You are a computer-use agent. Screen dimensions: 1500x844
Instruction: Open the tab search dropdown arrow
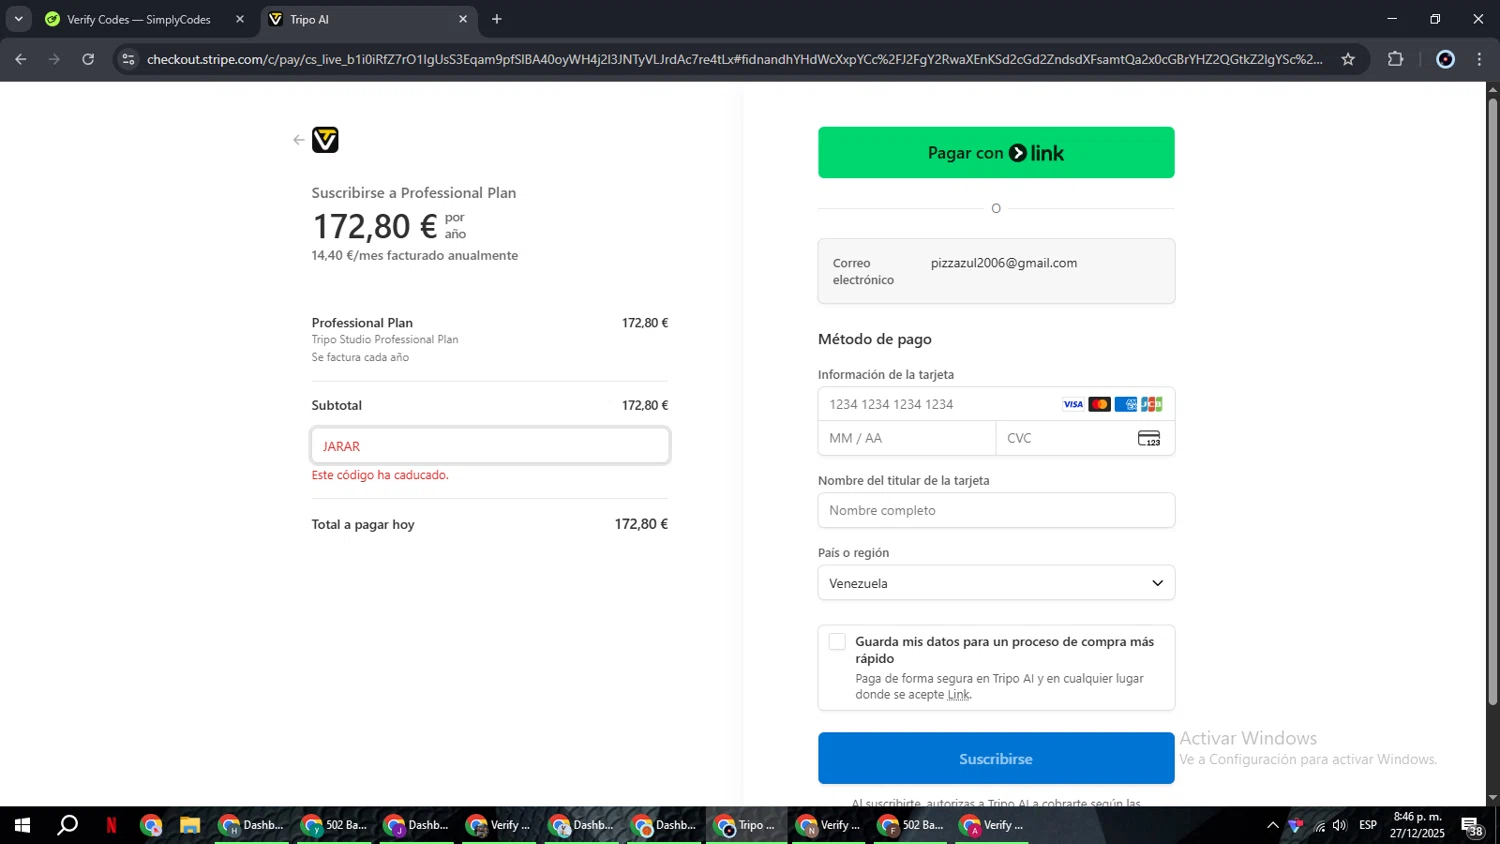(18, 19)
